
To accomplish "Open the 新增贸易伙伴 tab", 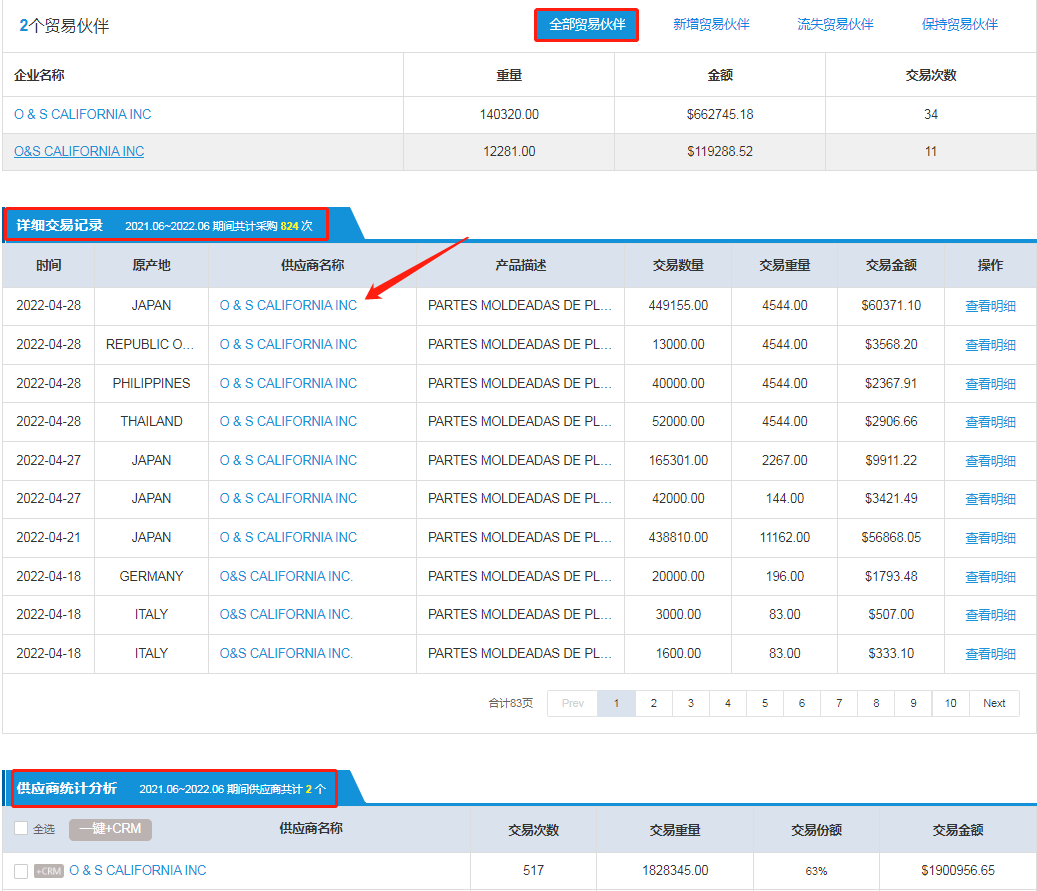I will [711, 24].
